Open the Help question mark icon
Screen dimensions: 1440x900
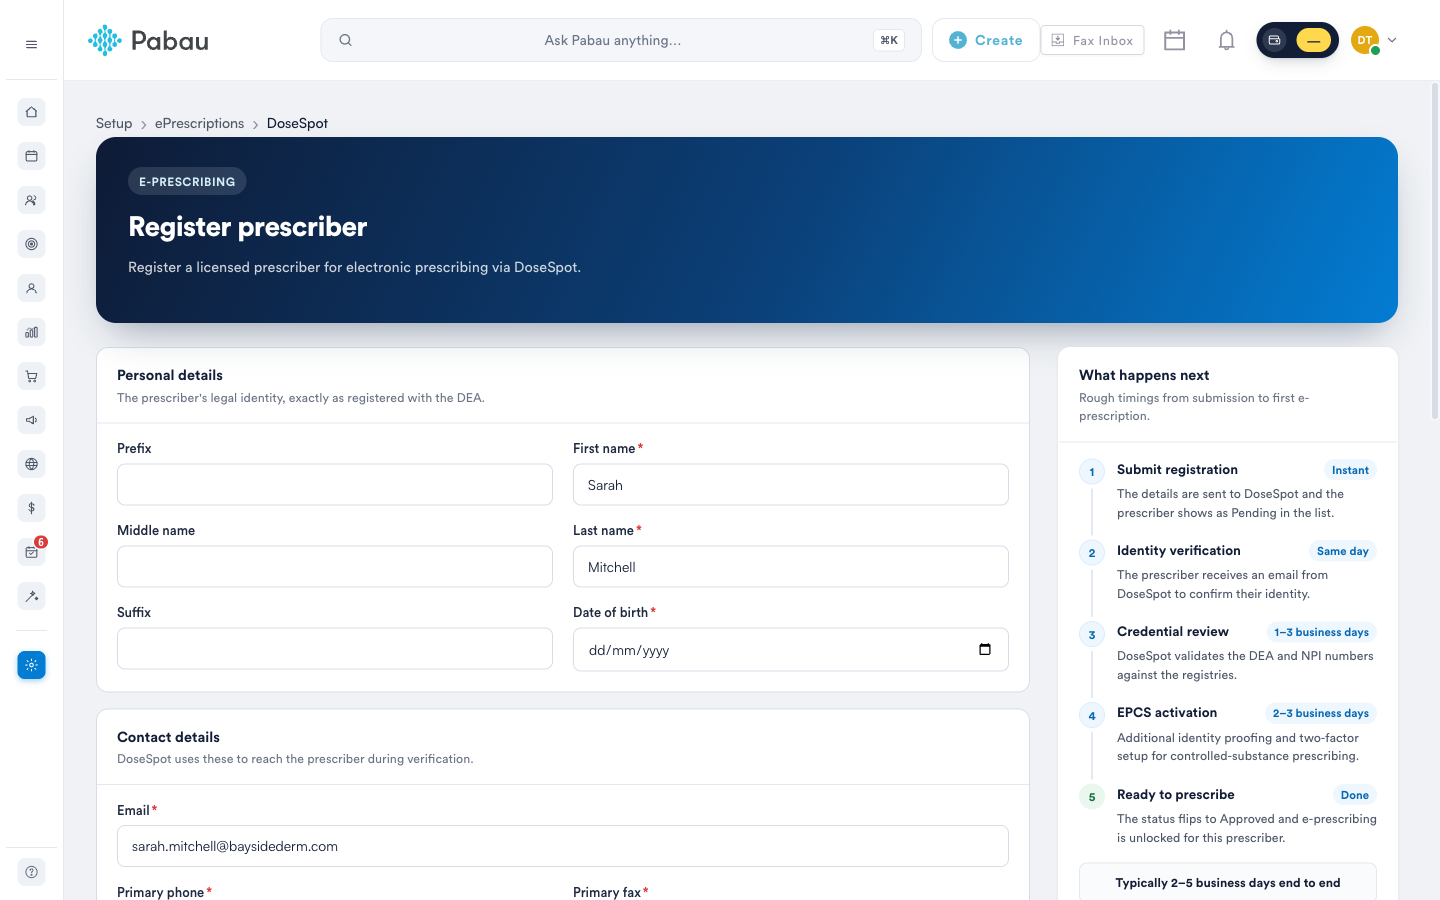point(31,872)
